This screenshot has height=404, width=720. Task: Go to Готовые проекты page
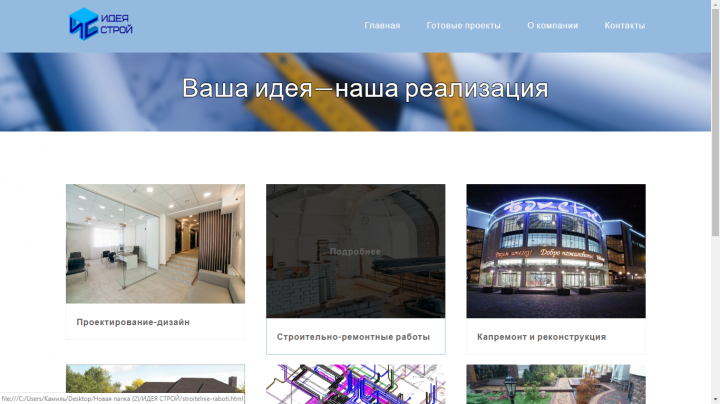pos(463,26)
